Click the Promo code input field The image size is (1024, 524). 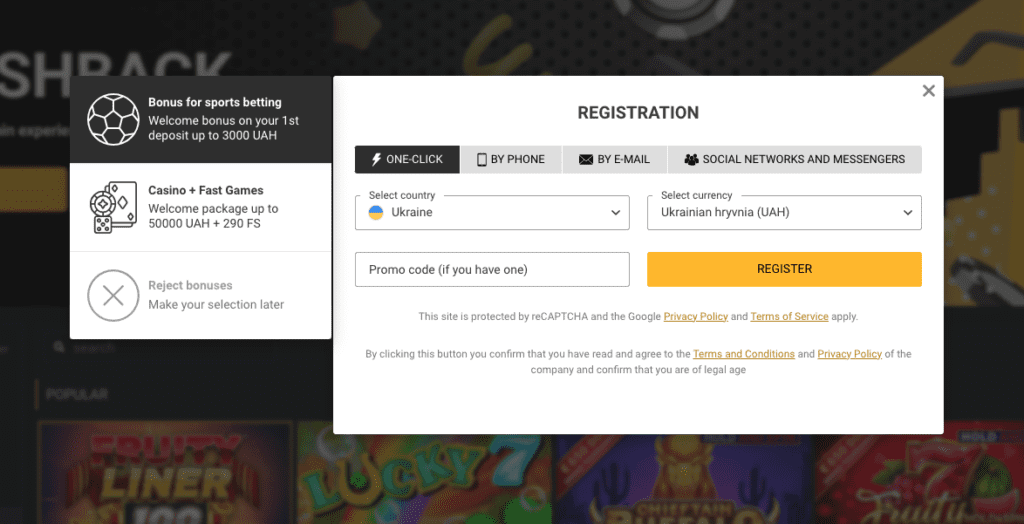(x=492, y=269)
